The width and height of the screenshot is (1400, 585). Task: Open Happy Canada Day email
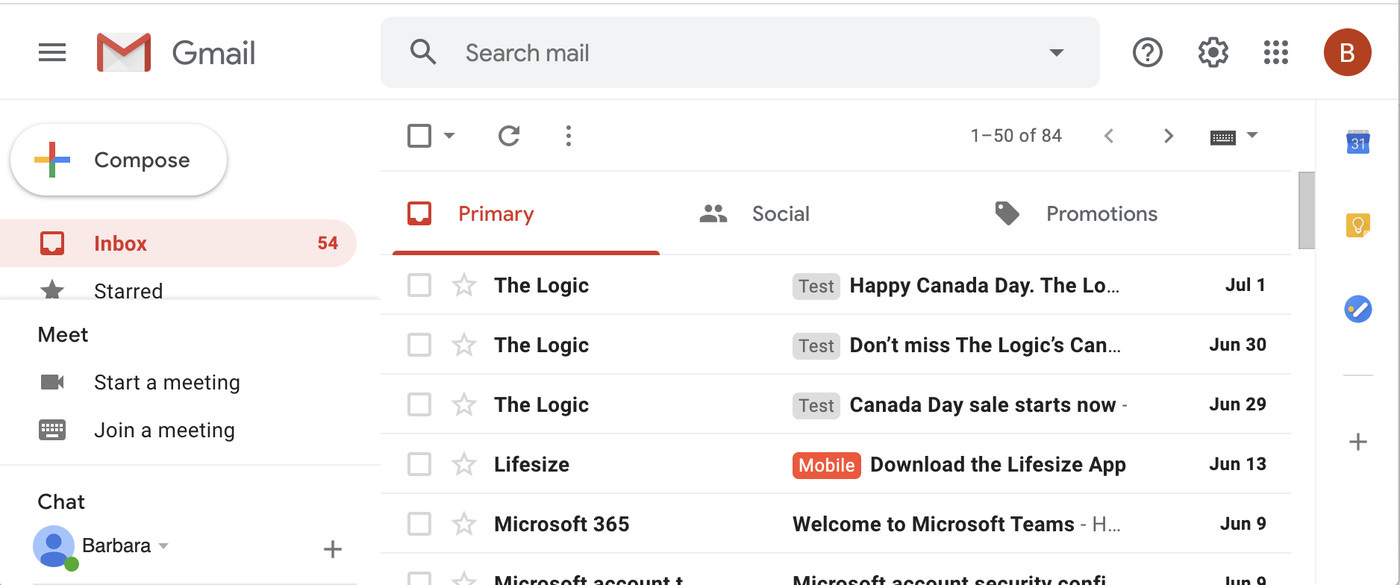click(835, 285)
